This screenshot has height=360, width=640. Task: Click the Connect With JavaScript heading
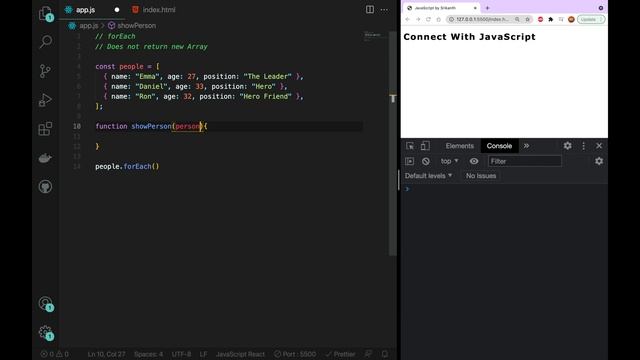469,37
